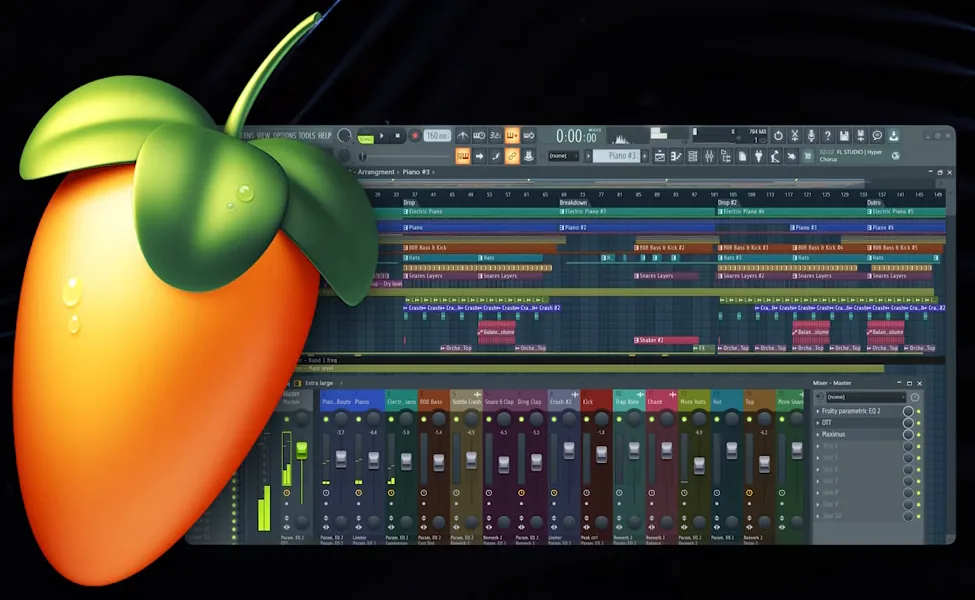
Task: Open the Playlist view icon
Action: click(x=660, y=157)
